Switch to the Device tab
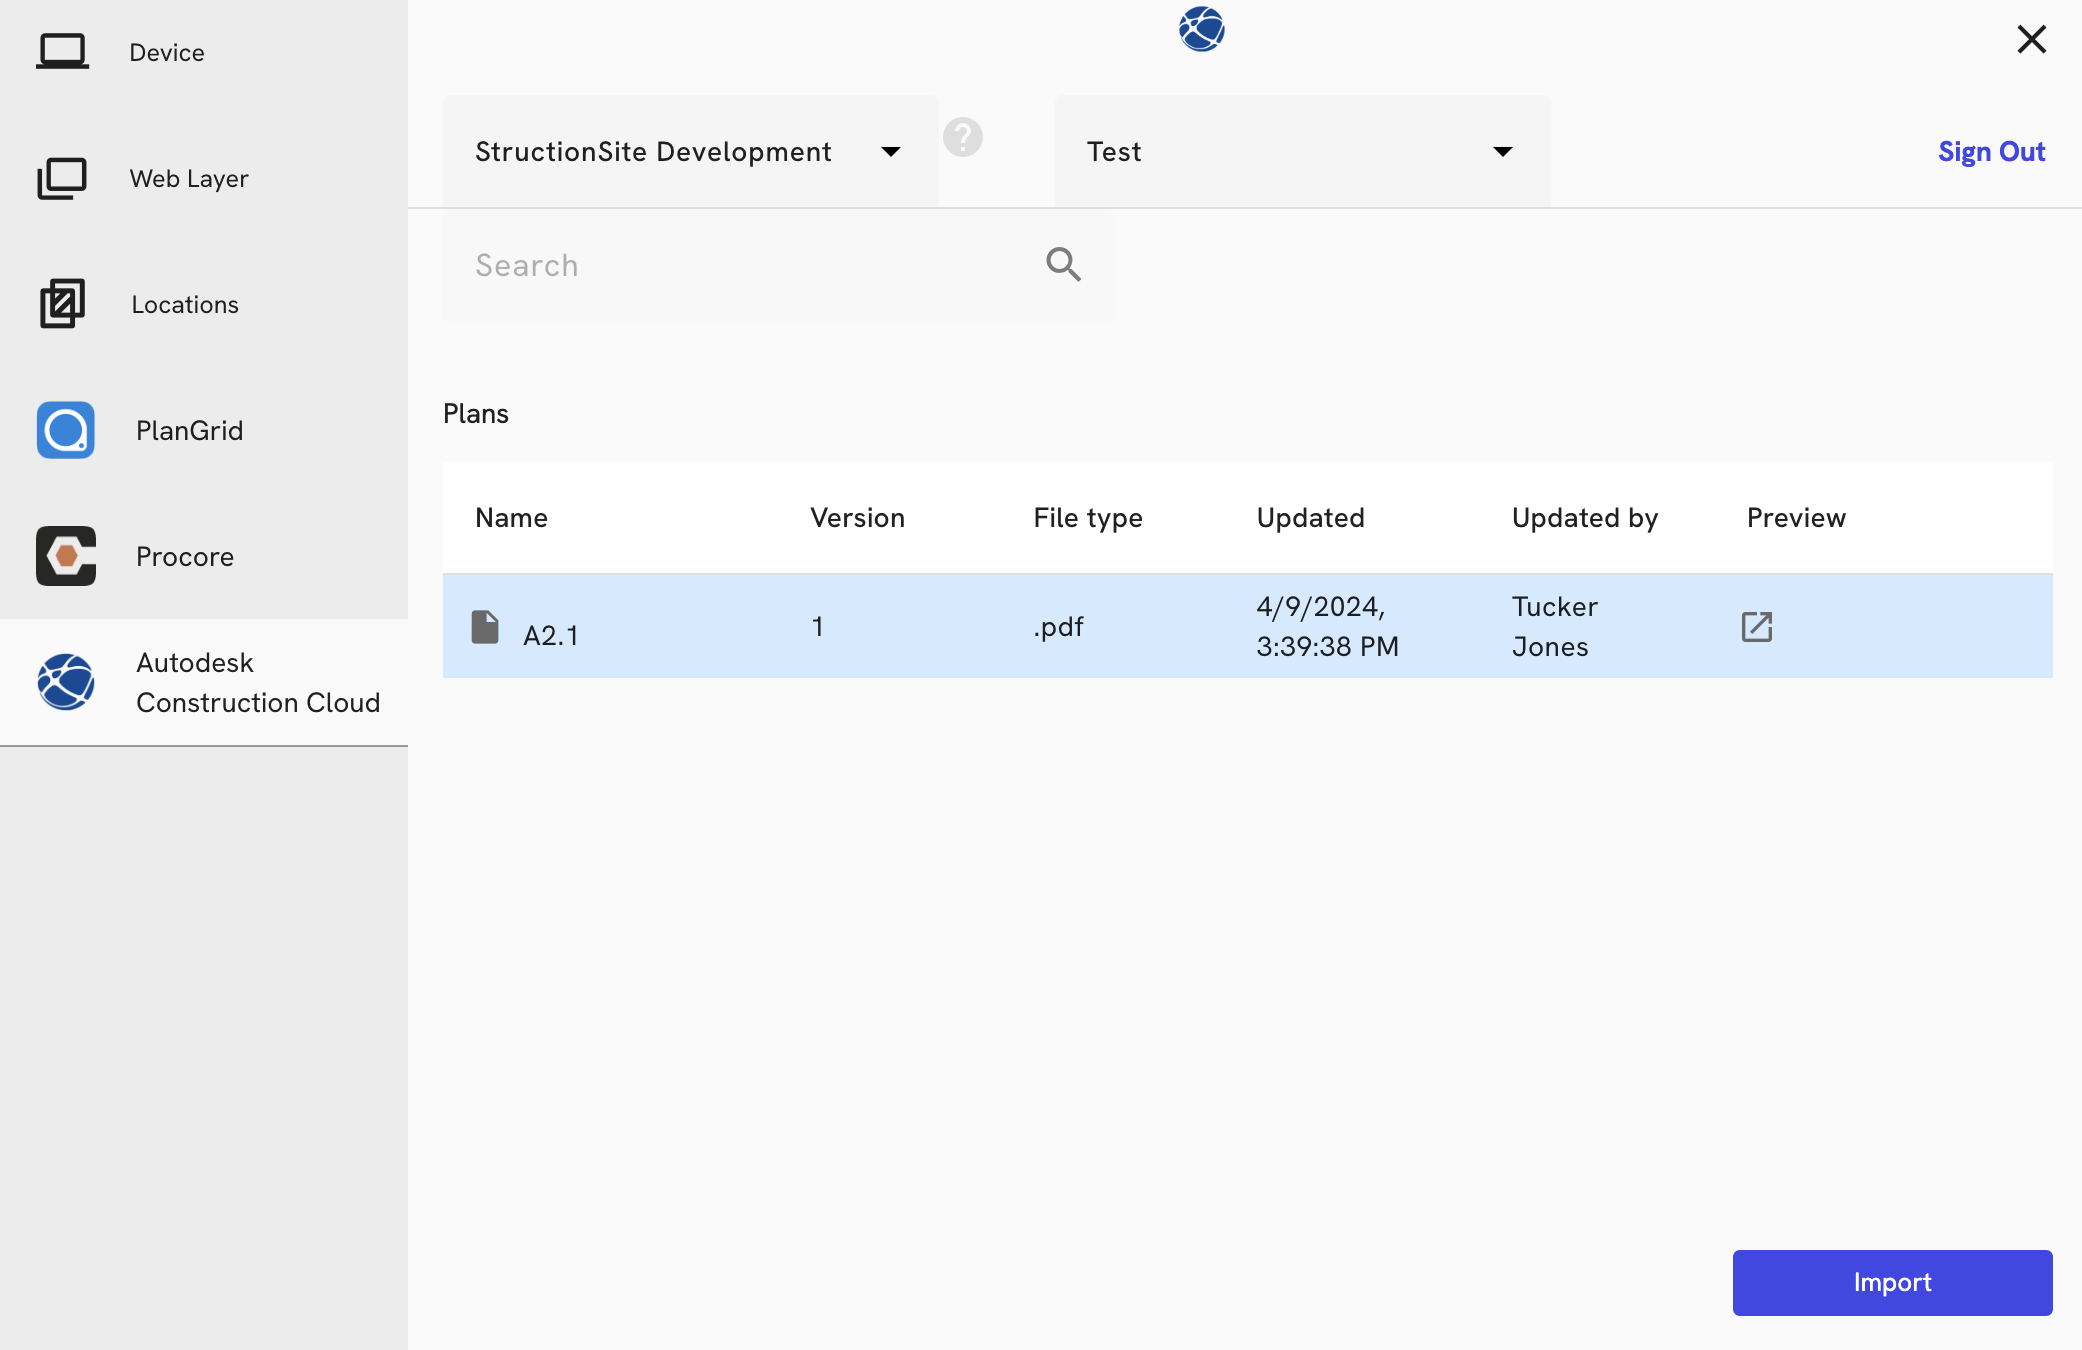 pos(166,51)
